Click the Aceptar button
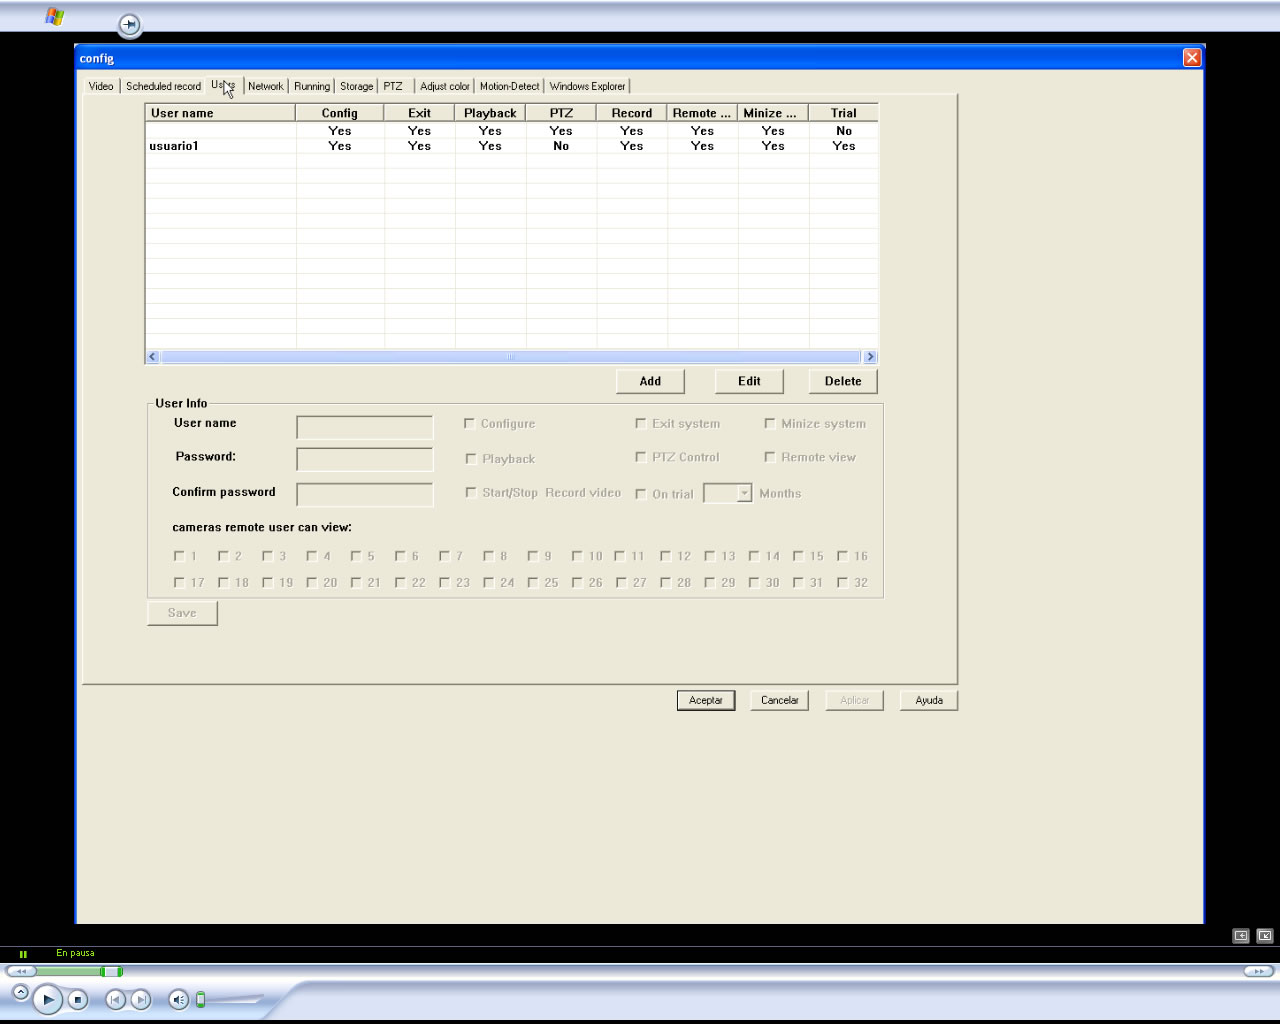The width and height of the screenshot is (1280, 1024). pyautogui.click(x=705, y=700)
